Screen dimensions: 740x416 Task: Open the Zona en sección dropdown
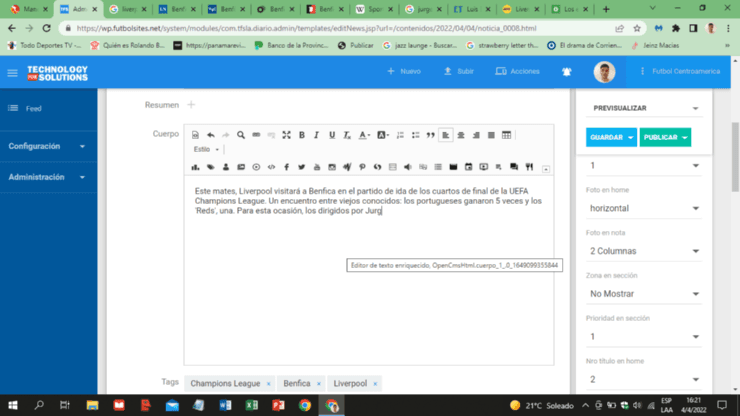pos(643,294)
